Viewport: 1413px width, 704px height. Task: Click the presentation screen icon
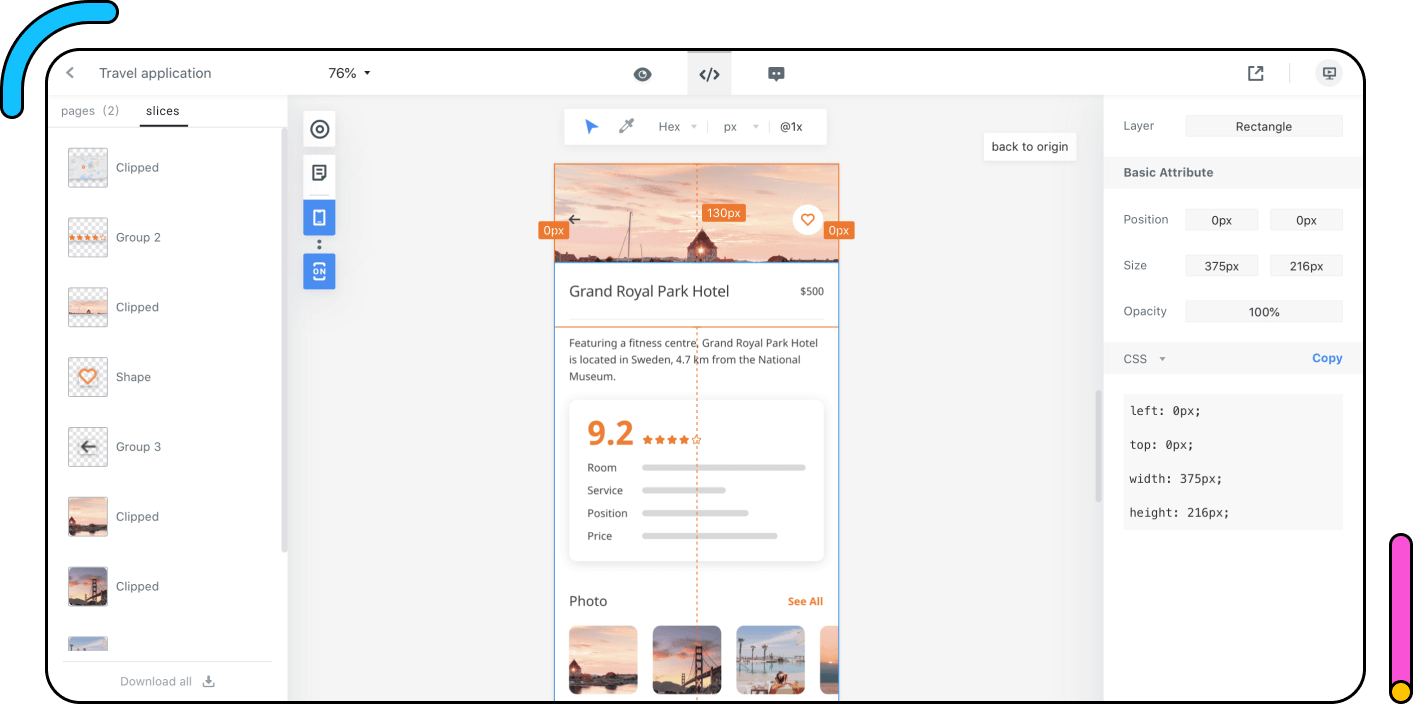pos(1328,73)
